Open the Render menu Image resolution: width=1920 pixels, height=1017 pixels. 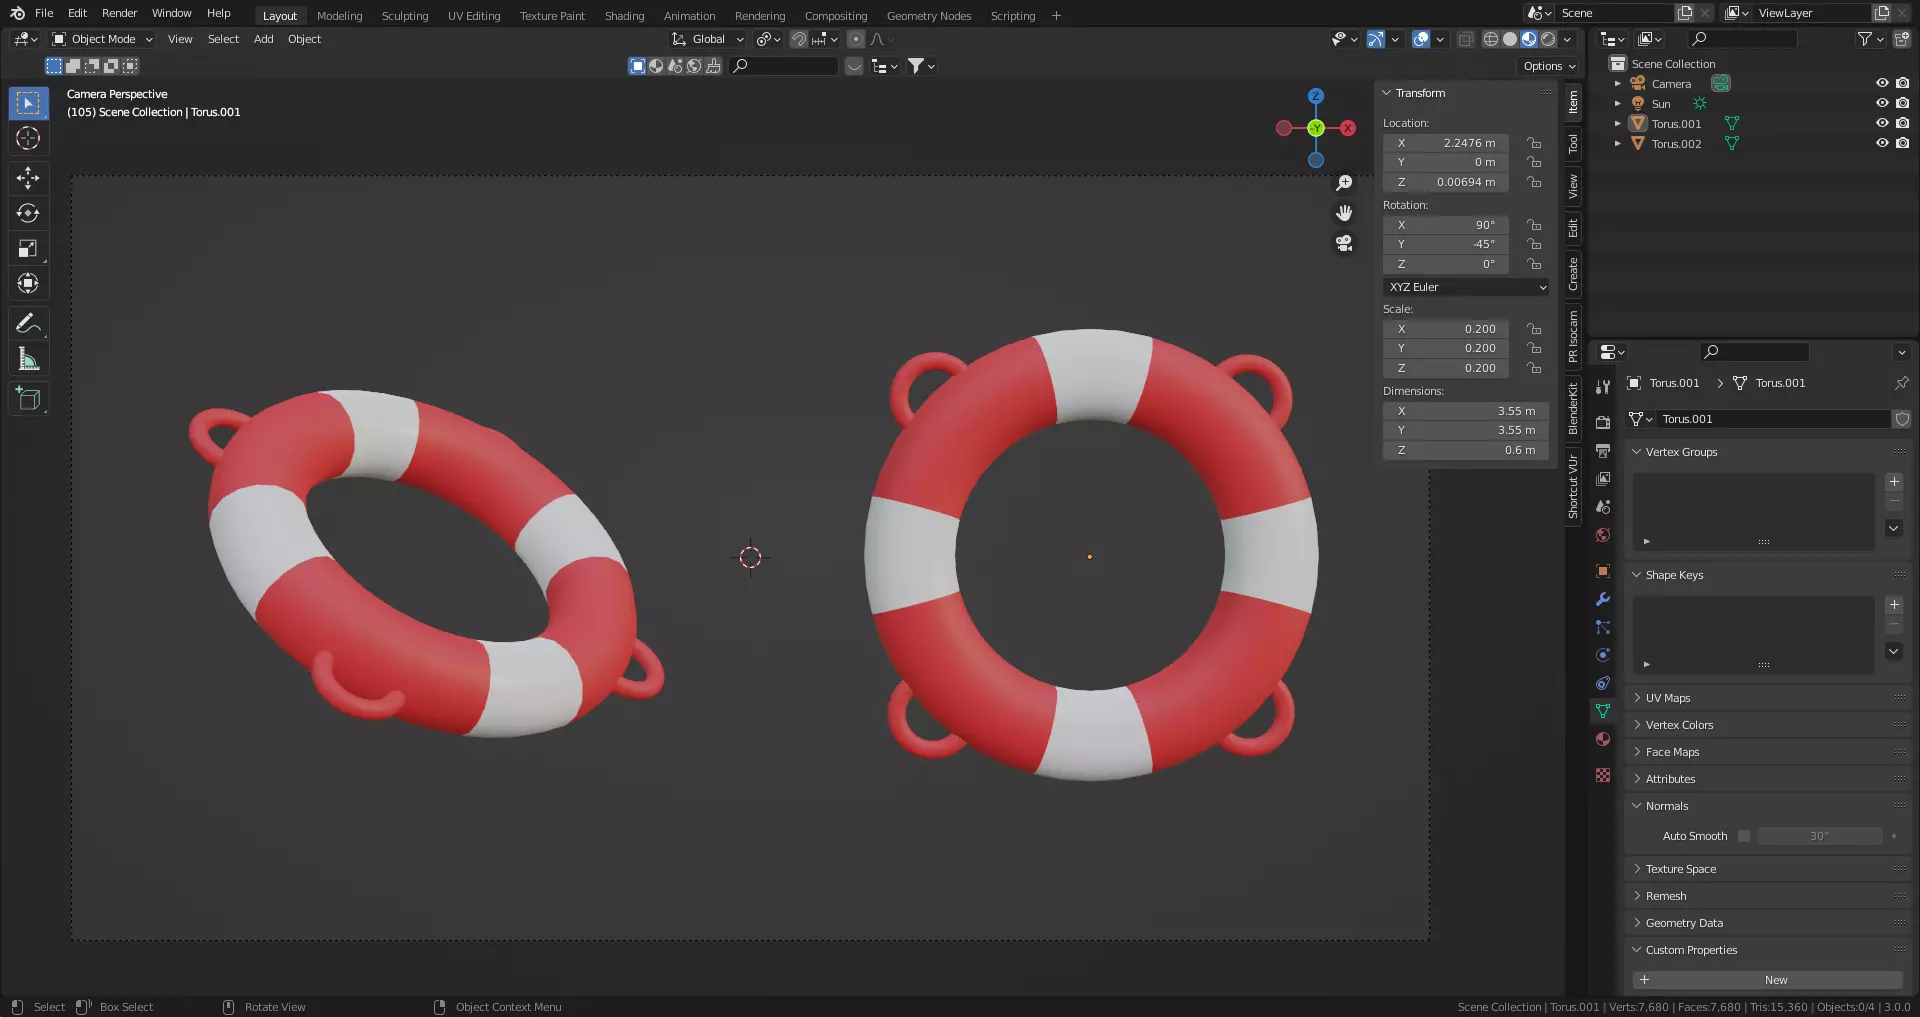tap(119, 13)
